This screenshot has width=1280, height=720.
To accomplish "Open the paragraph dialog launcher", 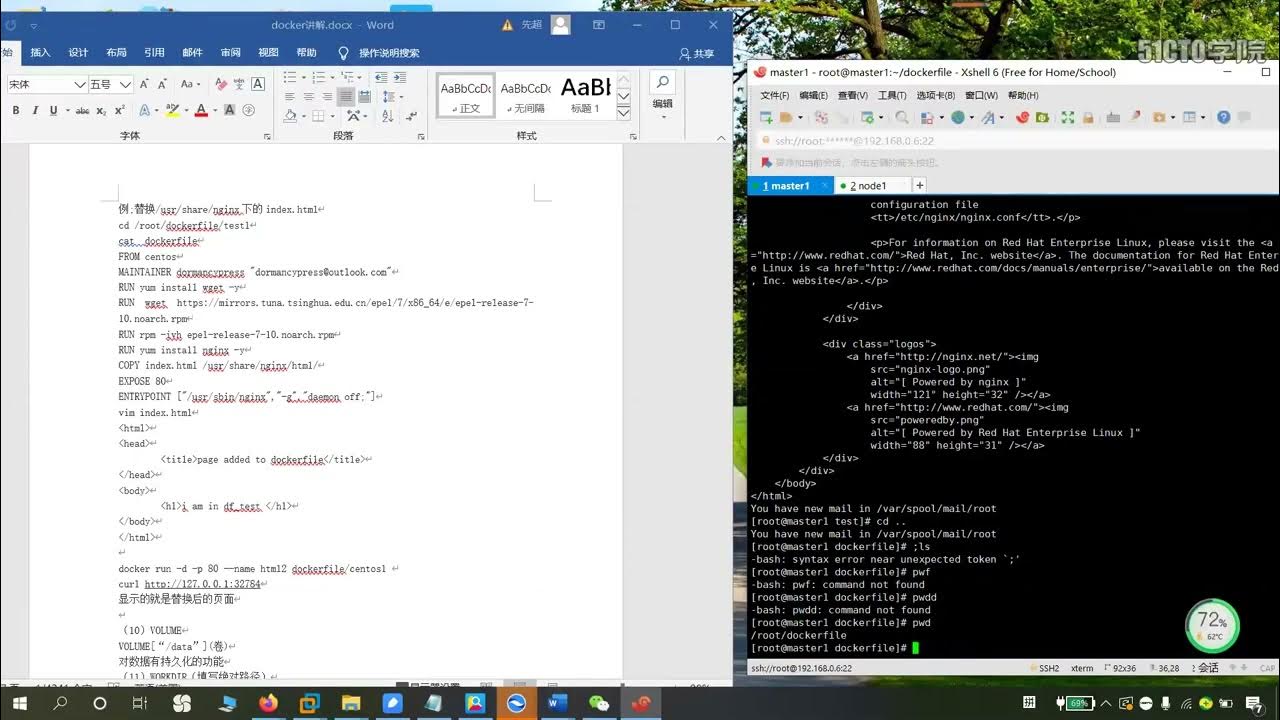I will (x=423, y=136).
